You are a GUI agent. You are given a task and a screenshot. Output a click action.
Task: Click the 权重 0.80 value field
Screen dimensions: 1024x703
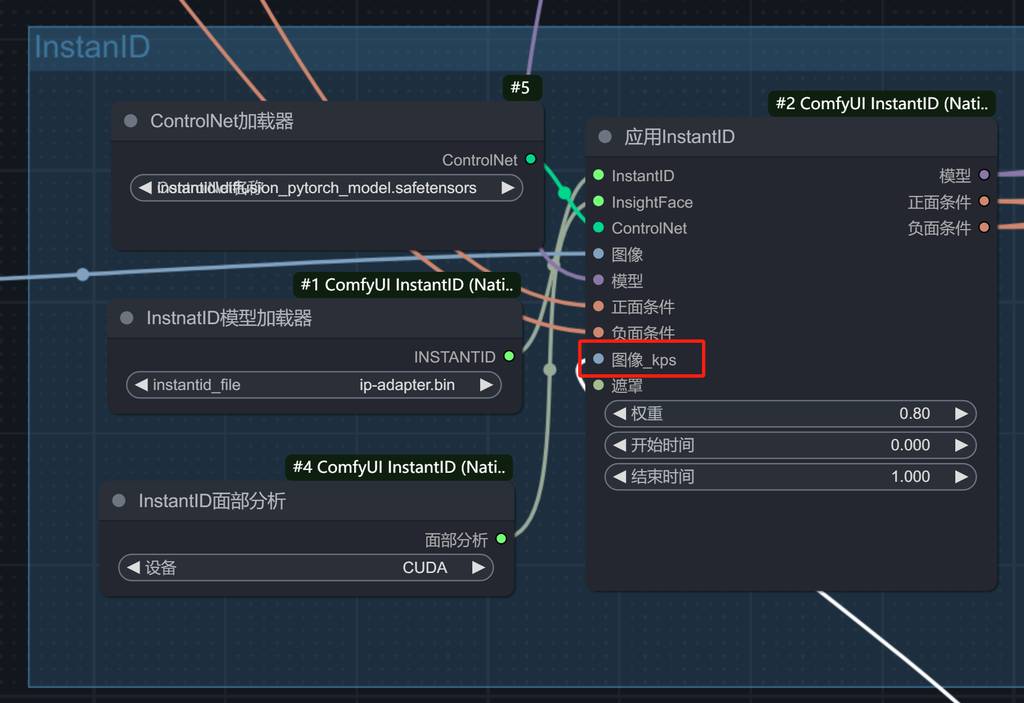point(790,414)
